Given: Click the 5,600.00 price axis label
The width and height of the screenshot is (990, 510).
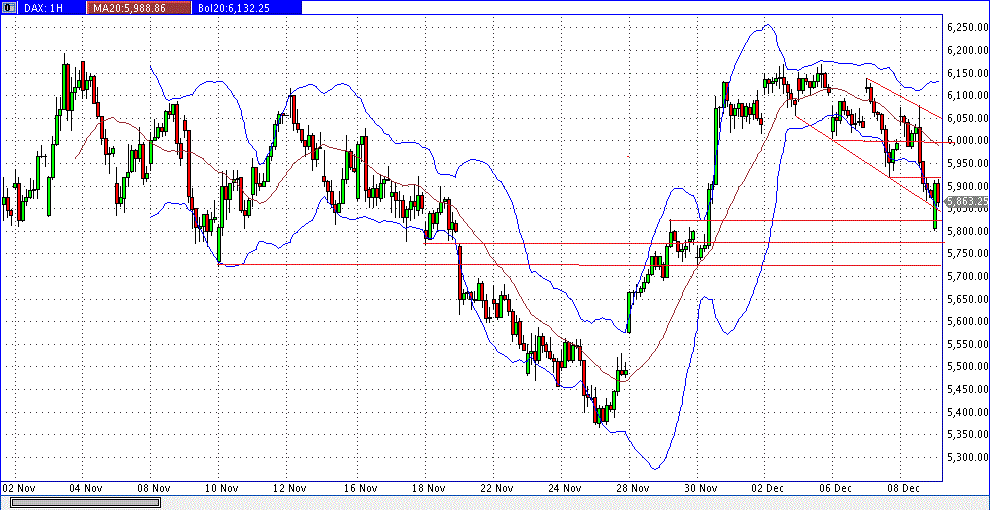Looking at the screenshot, I should pyautogui.click(x=968, y=321).
